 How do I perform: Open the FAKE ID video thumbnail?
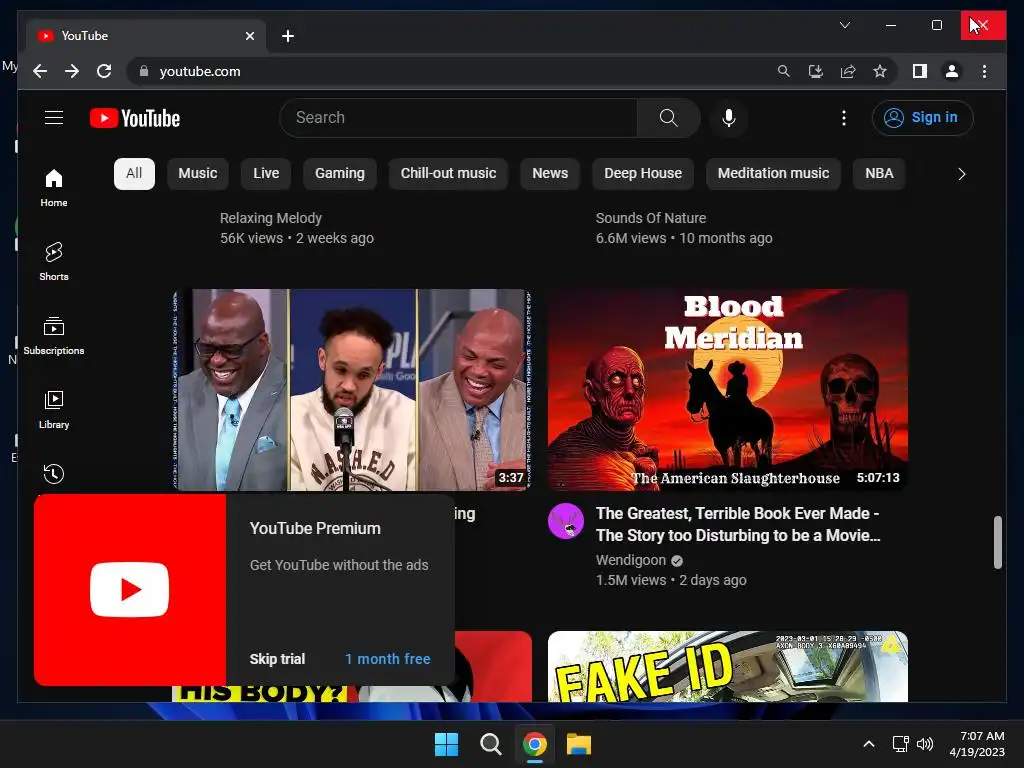pos(728,666)
